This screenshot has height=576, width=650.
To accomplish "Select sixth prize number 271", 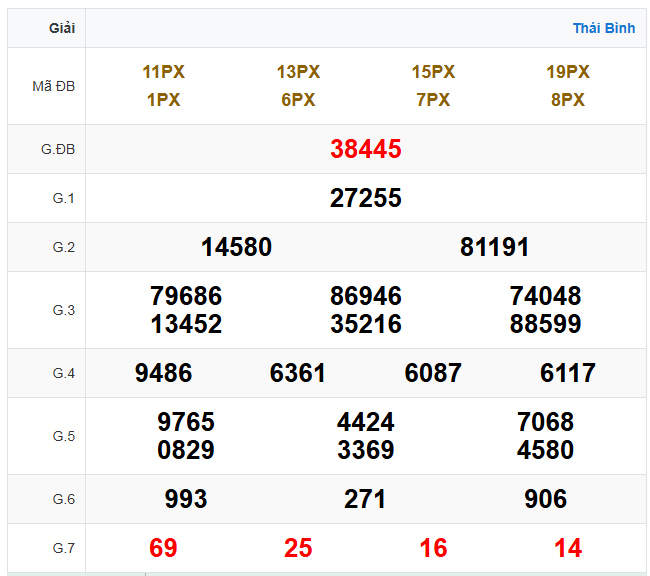I will pos(366,499).
